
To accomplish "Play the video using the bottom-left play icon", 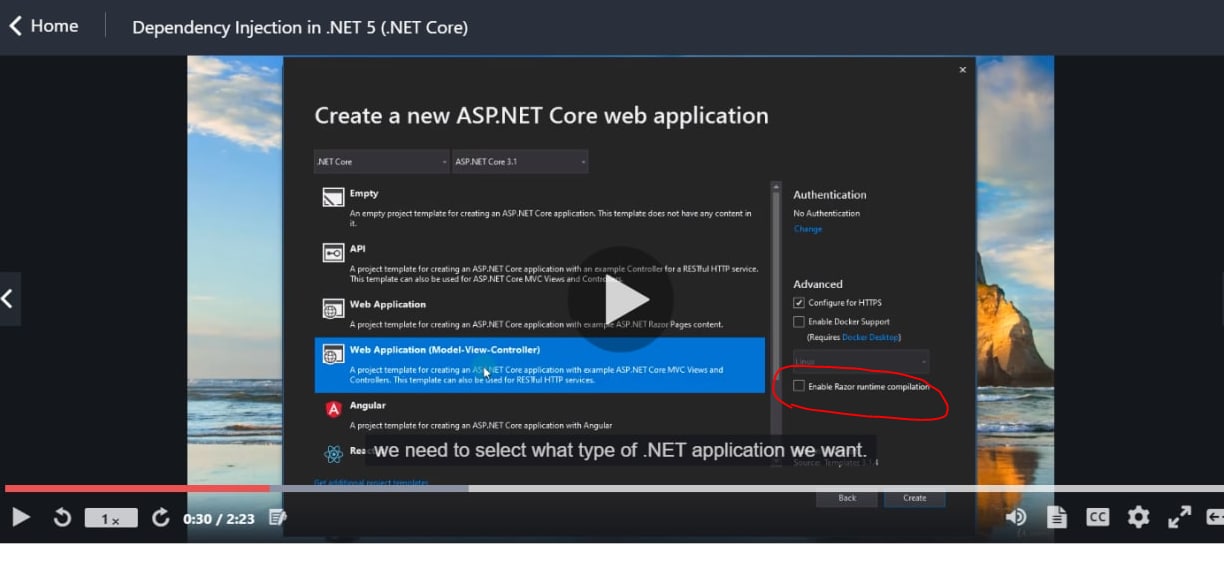I will tap(20, 517).
